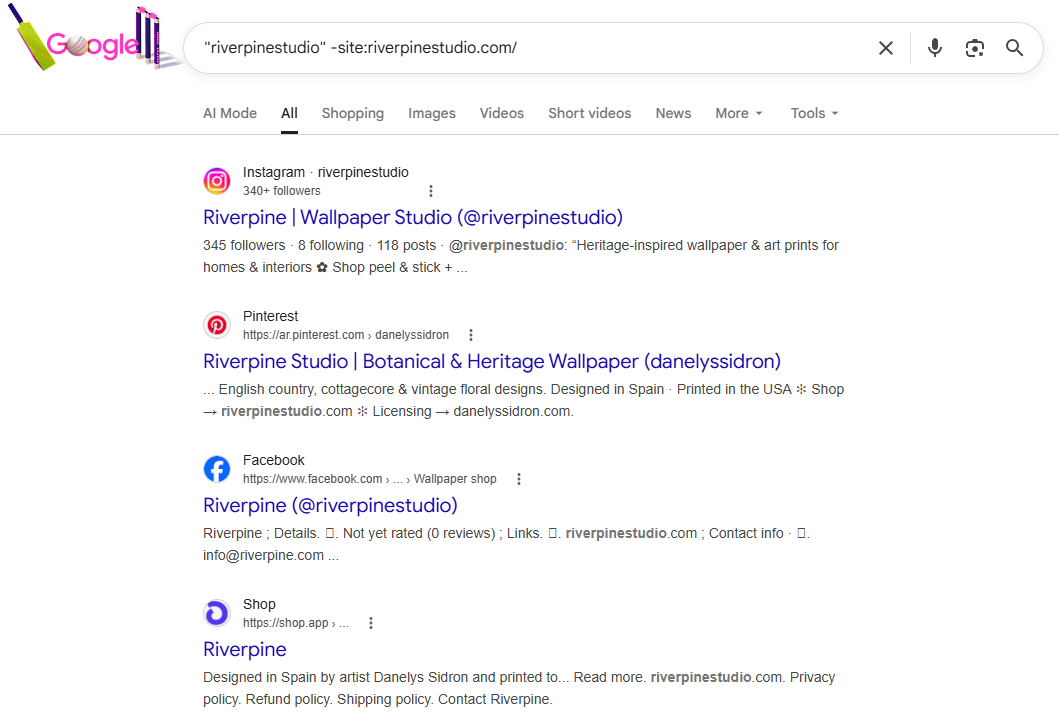1059x726 pixels.
Task: Open the Short videos tab
Action: click(590, 113)
